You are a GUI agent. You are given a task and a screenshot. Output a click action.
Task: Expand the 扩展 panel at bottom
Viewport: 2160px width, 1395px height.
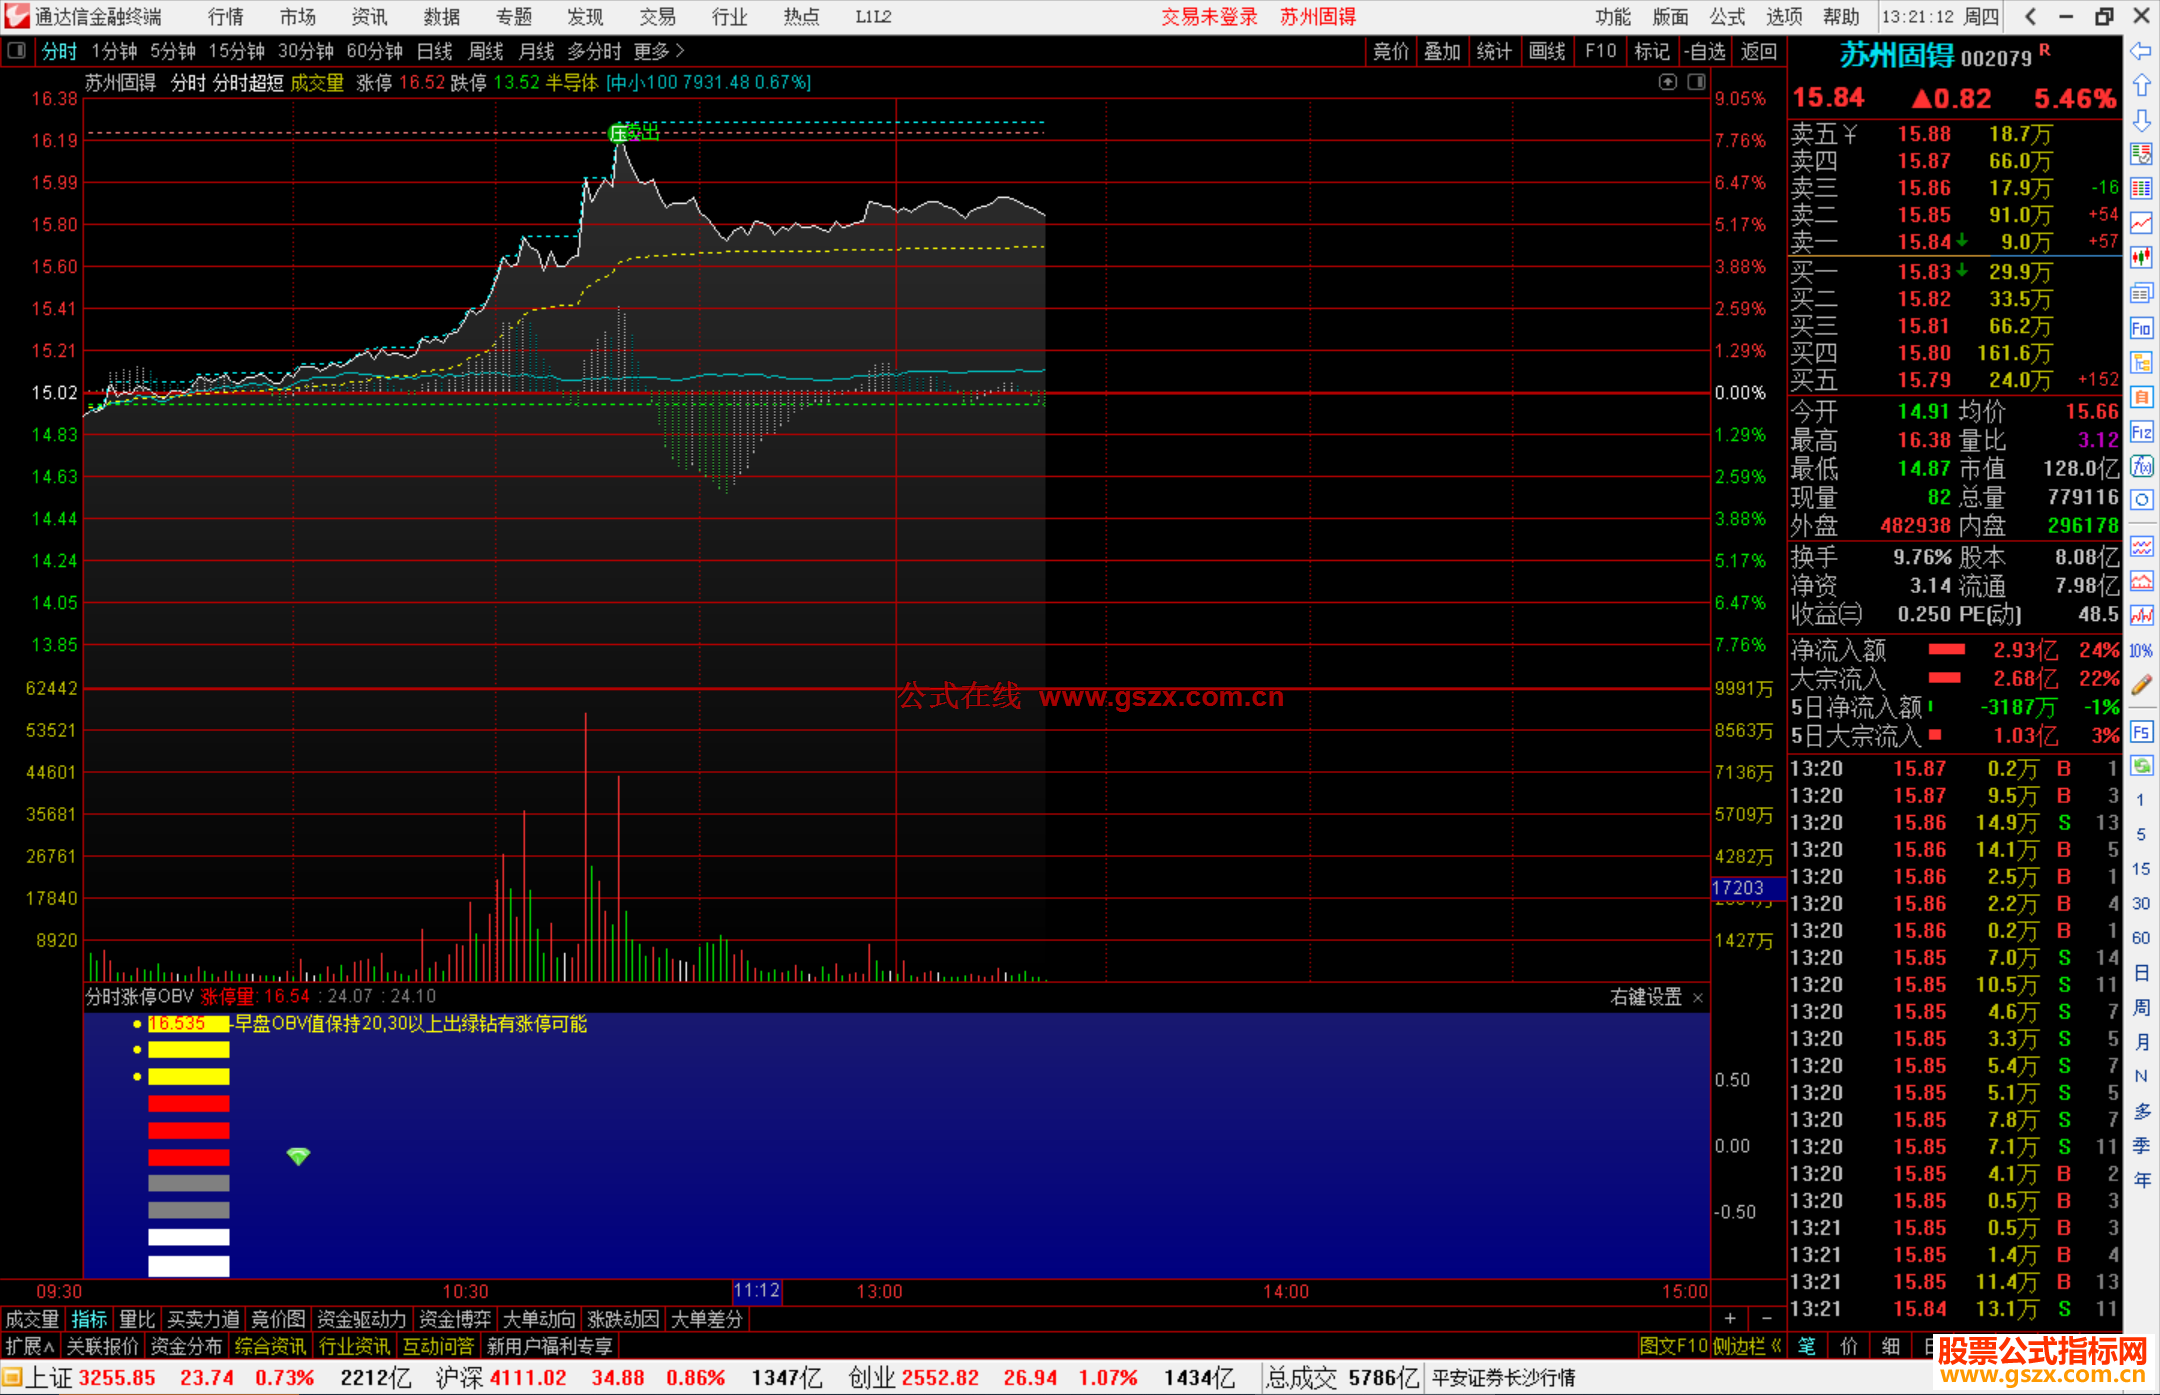click(x=30, y=1346)
